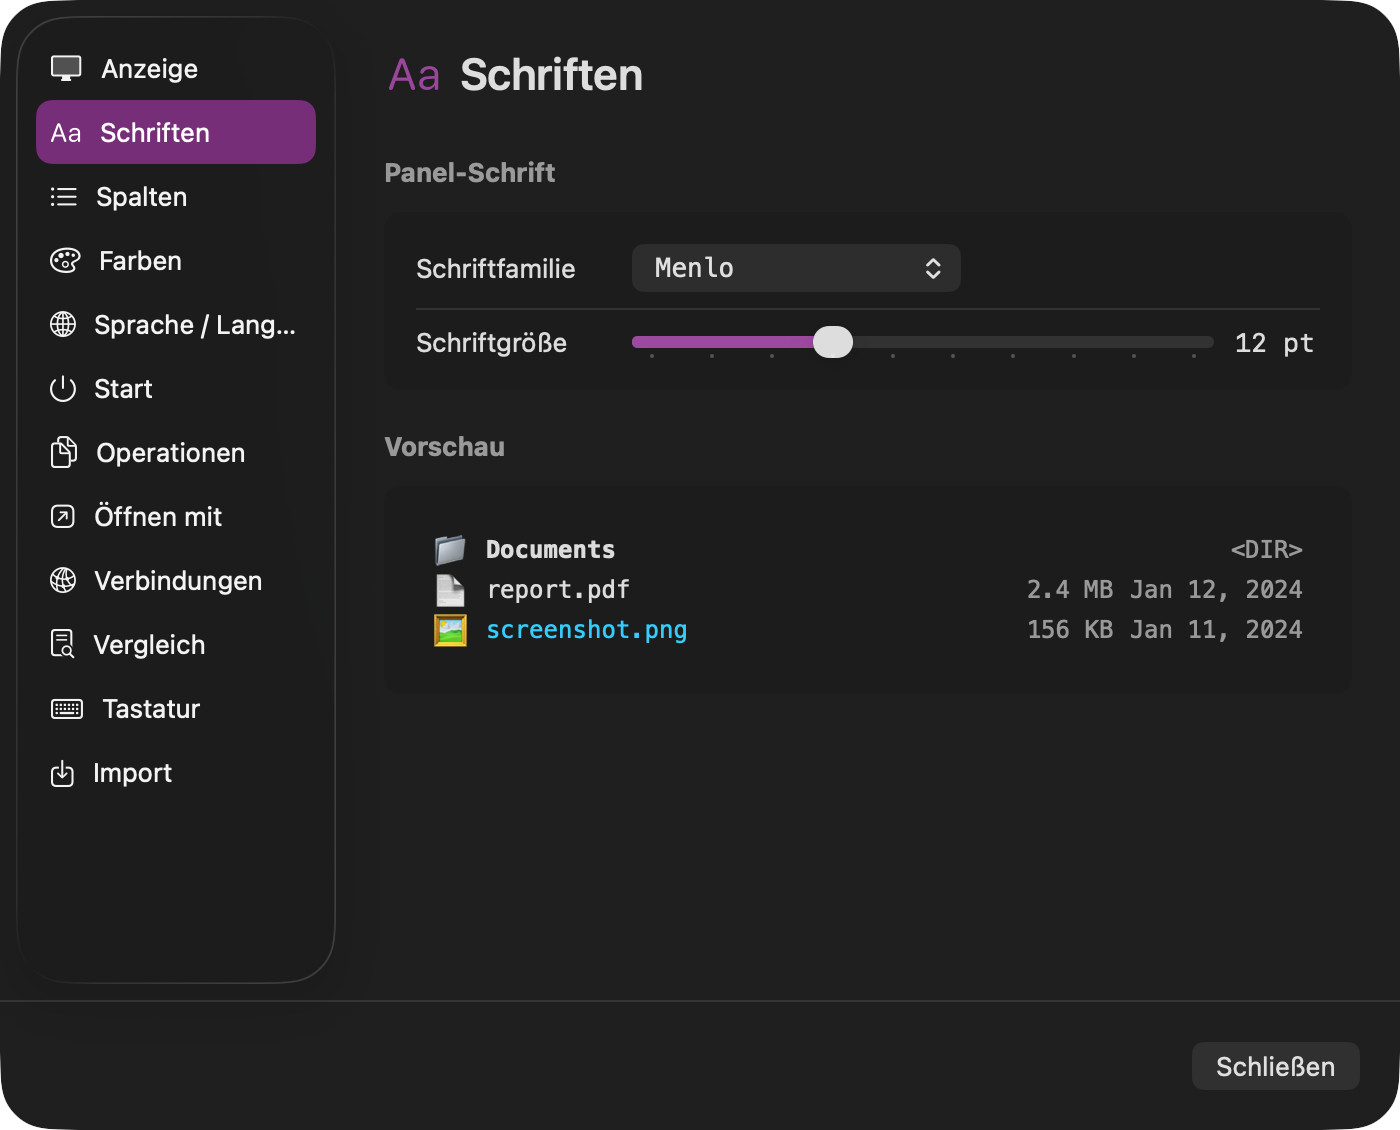Select the Operationen documents icon
Screen dimensions: 1400x1130
point(63,452)
